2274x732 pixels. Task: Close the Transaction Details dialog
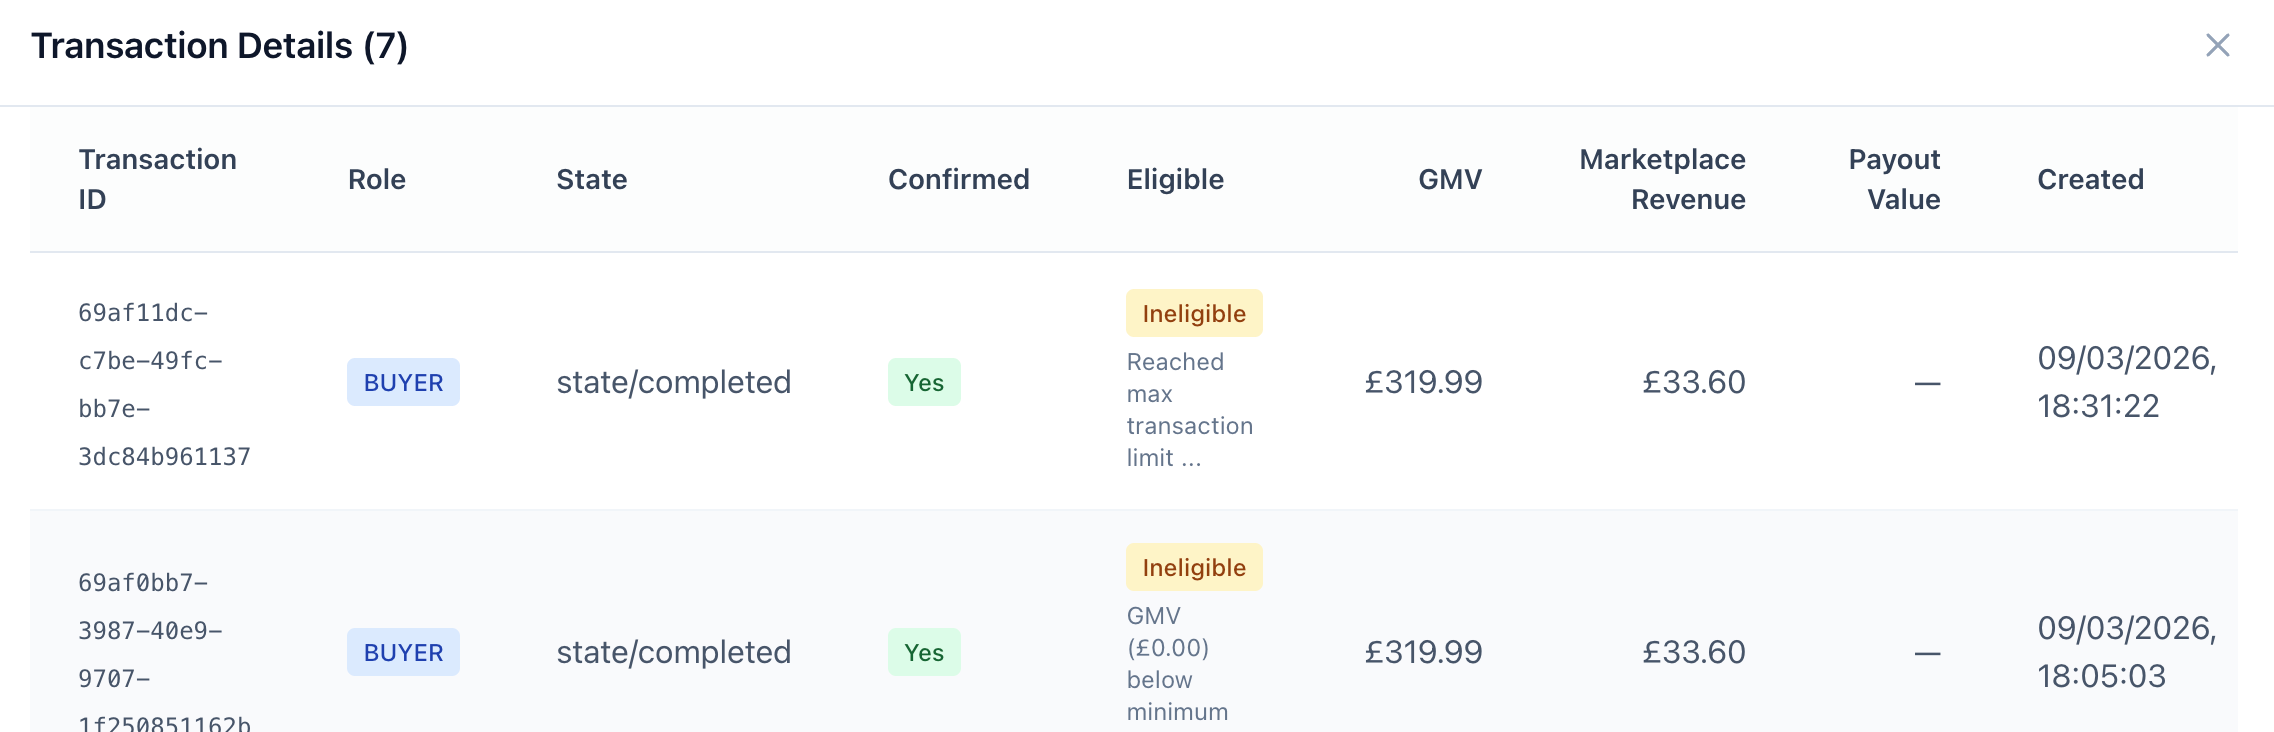[2217, 45]
